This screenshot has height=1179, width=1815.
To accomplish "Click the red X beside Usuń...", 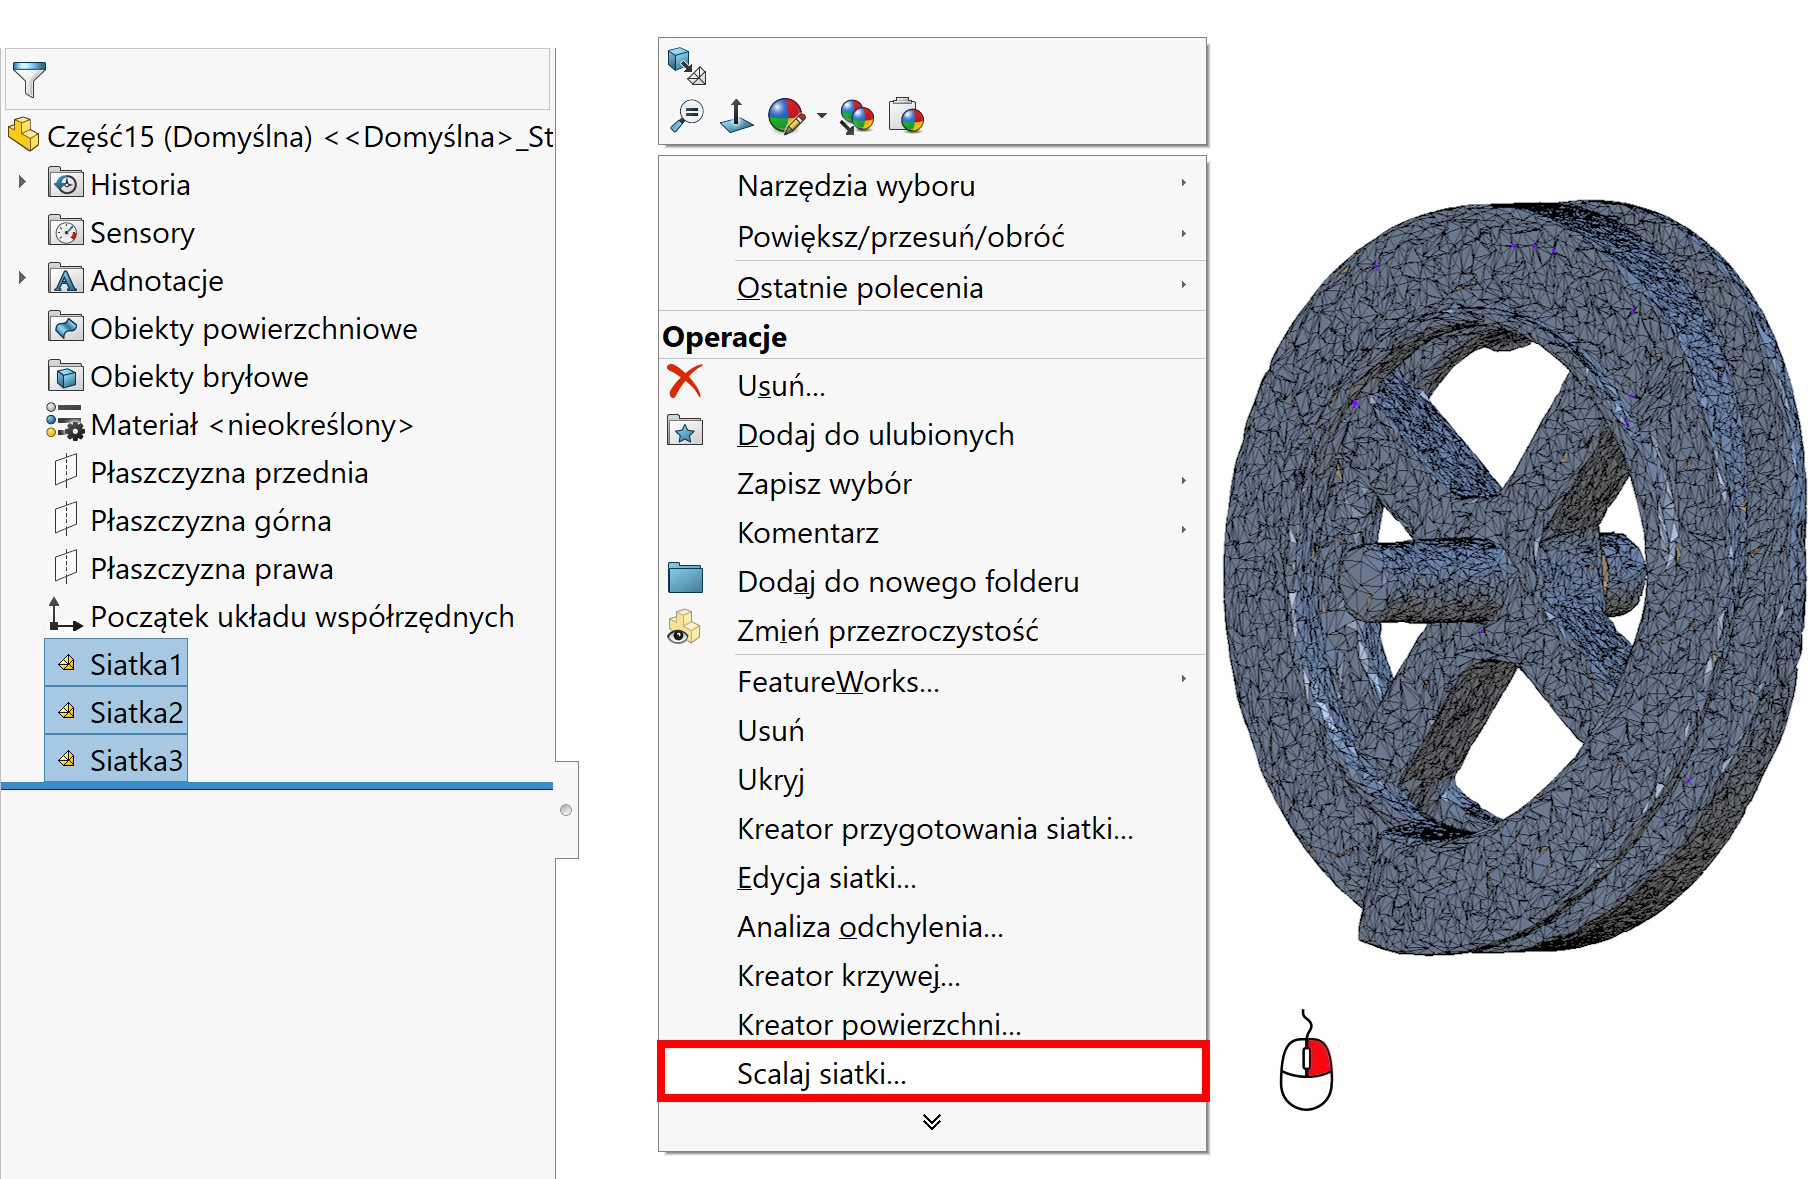I will 685,382.
